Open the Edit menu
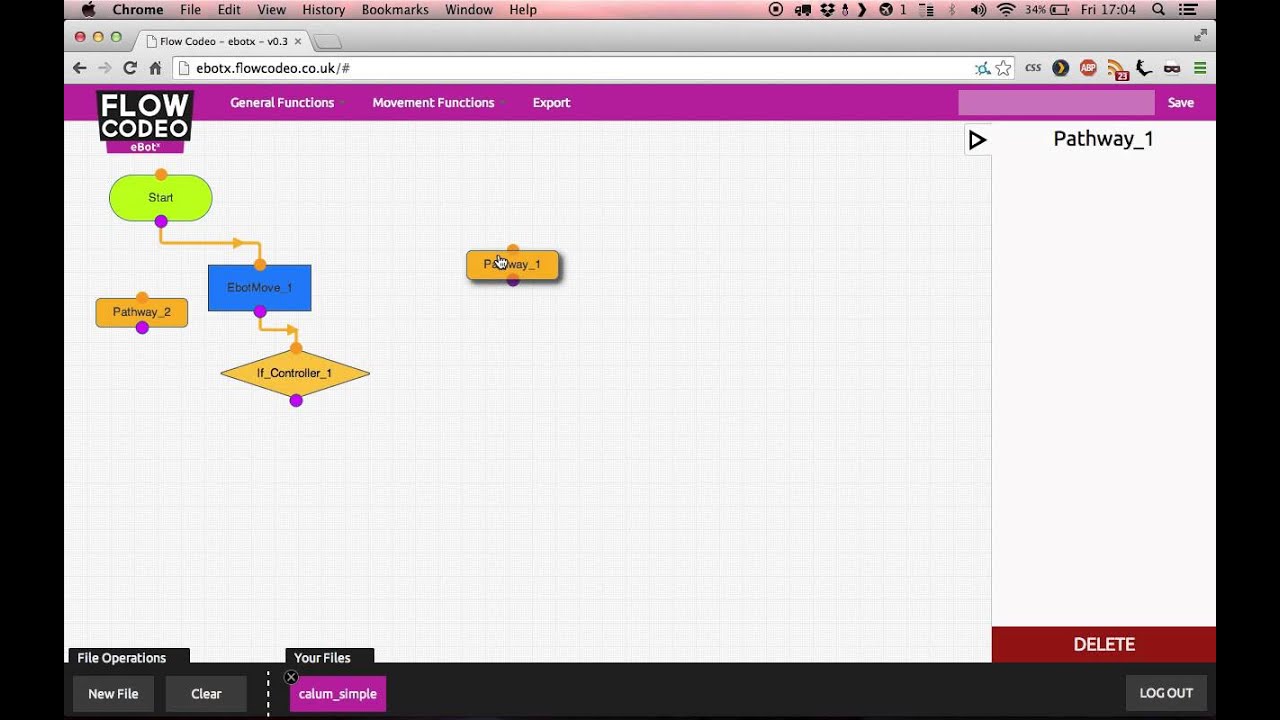The height and width of the screenshot is (720, 1280). coord(229,10)
